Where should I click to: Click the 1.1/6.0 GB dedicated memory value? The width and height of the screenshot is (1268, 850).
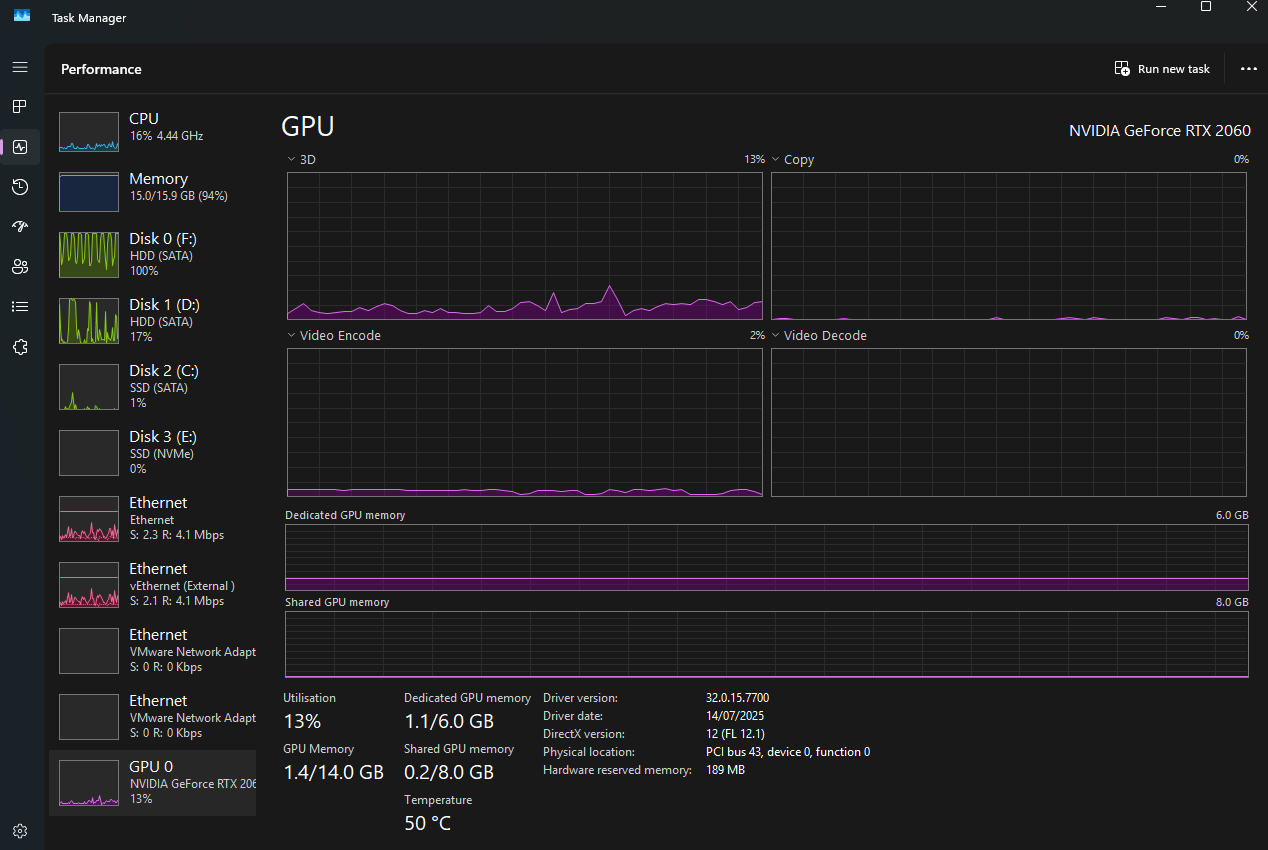point(449,721)
